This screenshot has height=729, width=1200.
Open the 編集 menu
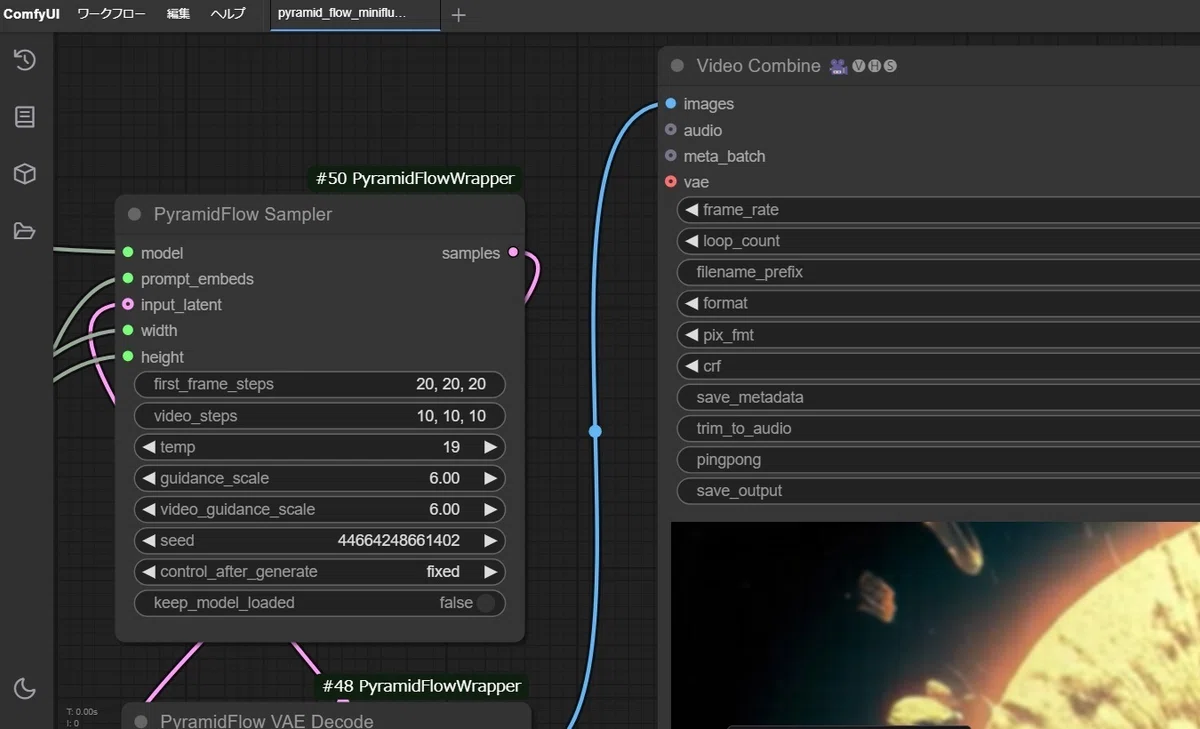178,14
